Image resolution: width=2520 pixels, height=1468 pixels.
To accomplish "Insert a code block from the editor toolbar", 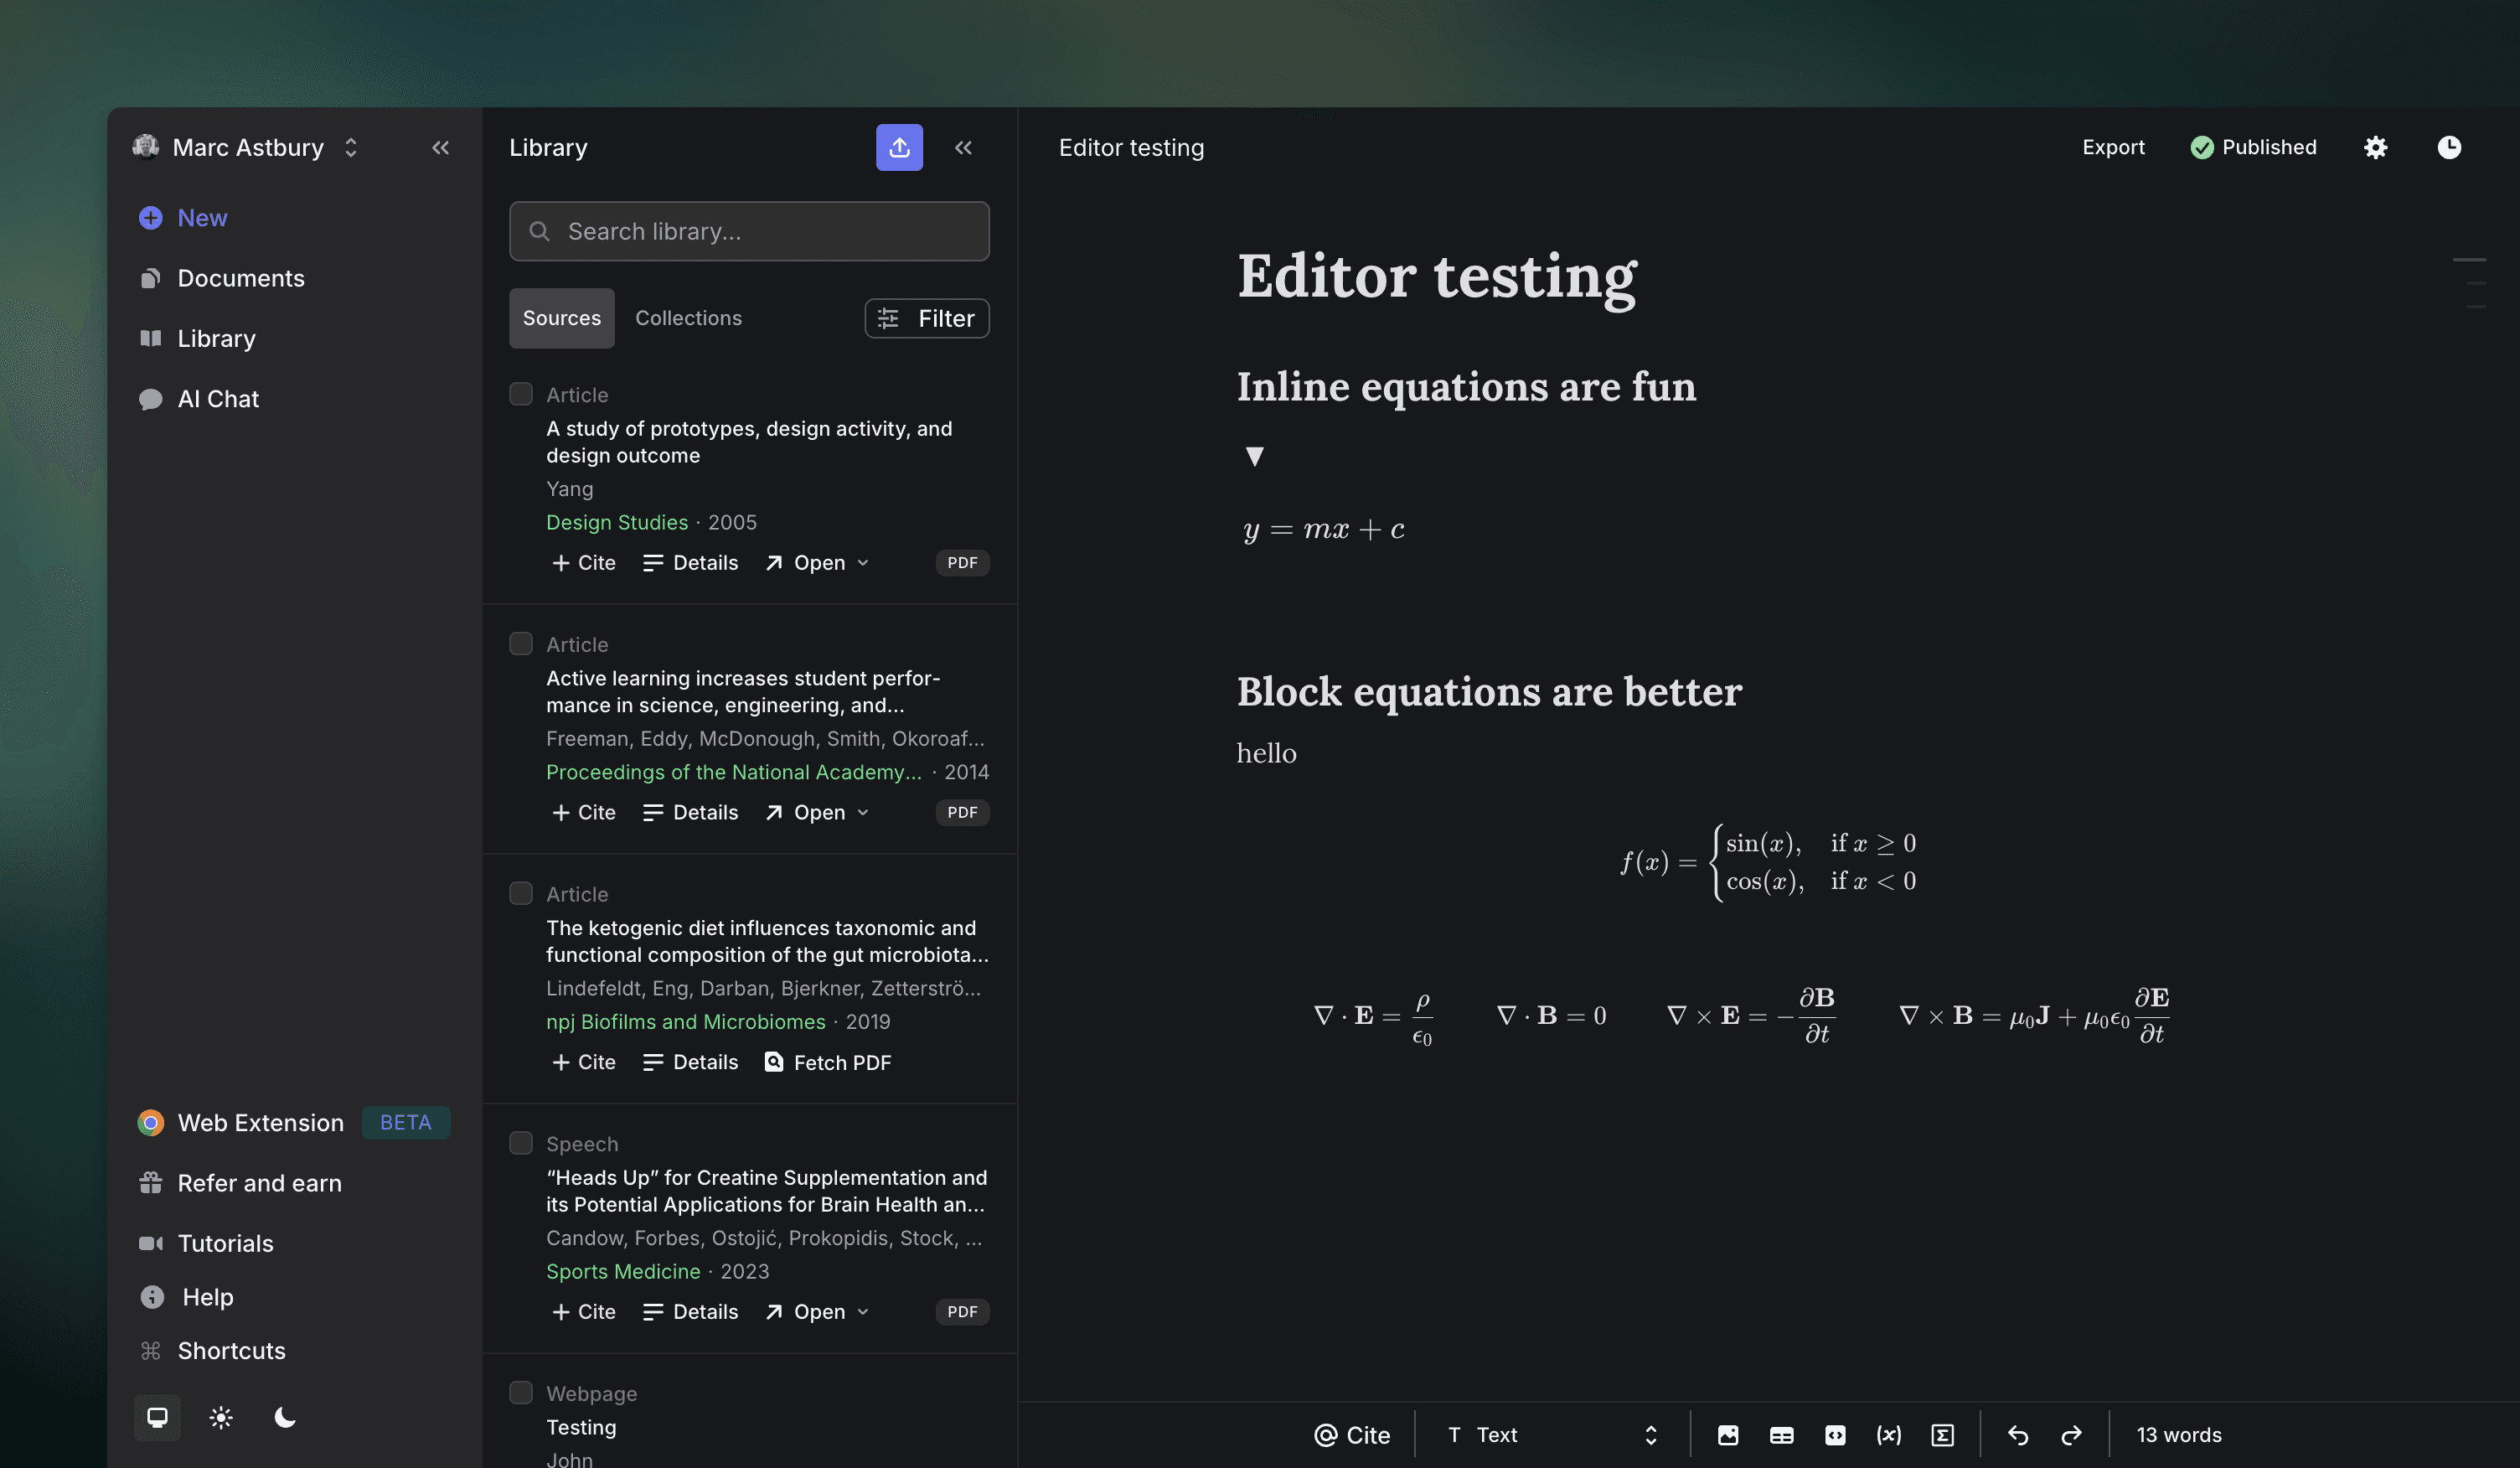I will coord(1835,1435).
